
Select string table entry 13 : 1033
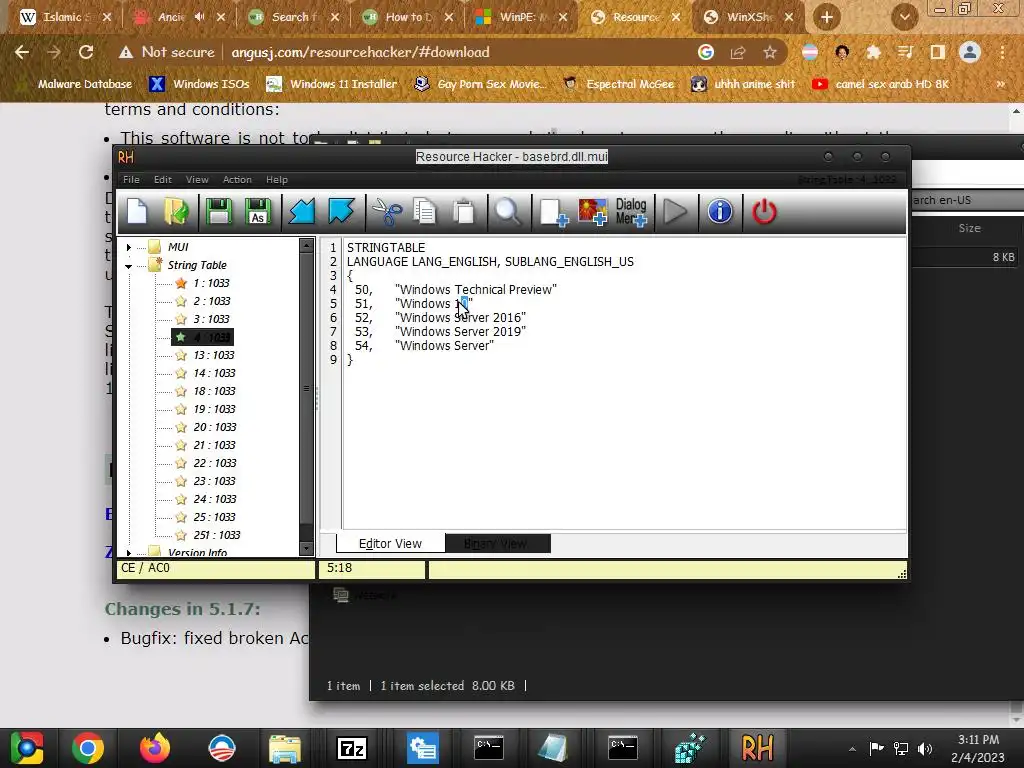point(214,355)
